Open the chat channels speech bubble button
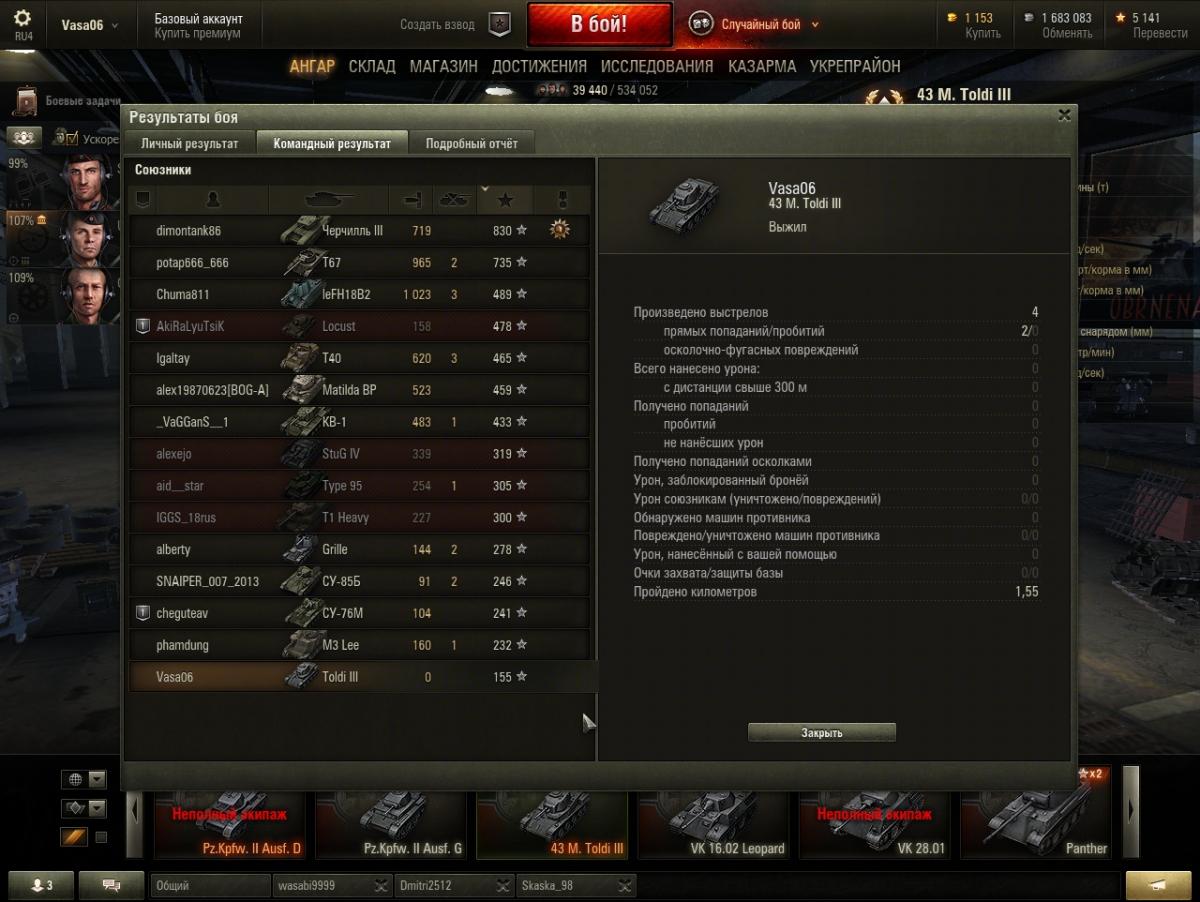The height and width of the screenshot is (902, 1200). point(111,885)
